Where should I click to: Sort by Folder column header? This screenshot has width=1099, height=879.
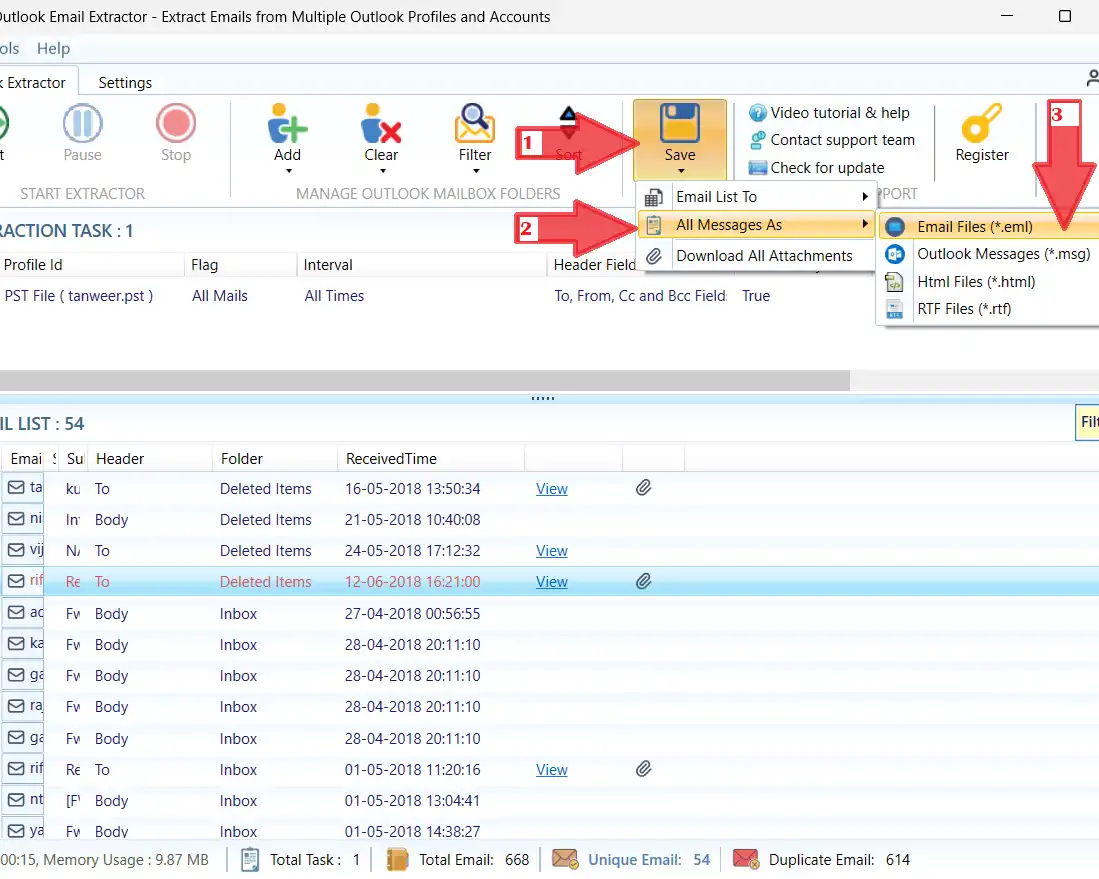[275, 458]
